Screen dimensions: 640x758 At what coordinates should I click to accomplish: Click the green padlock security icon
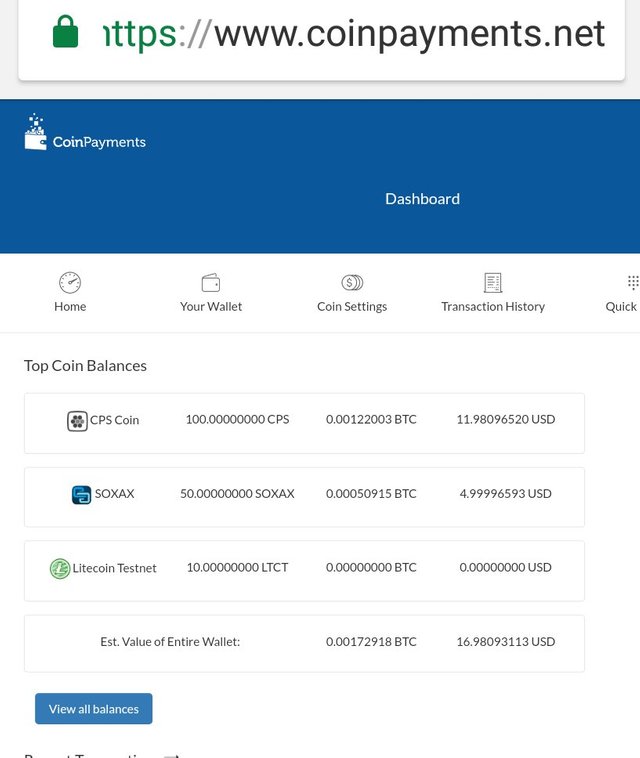(65, 32)
